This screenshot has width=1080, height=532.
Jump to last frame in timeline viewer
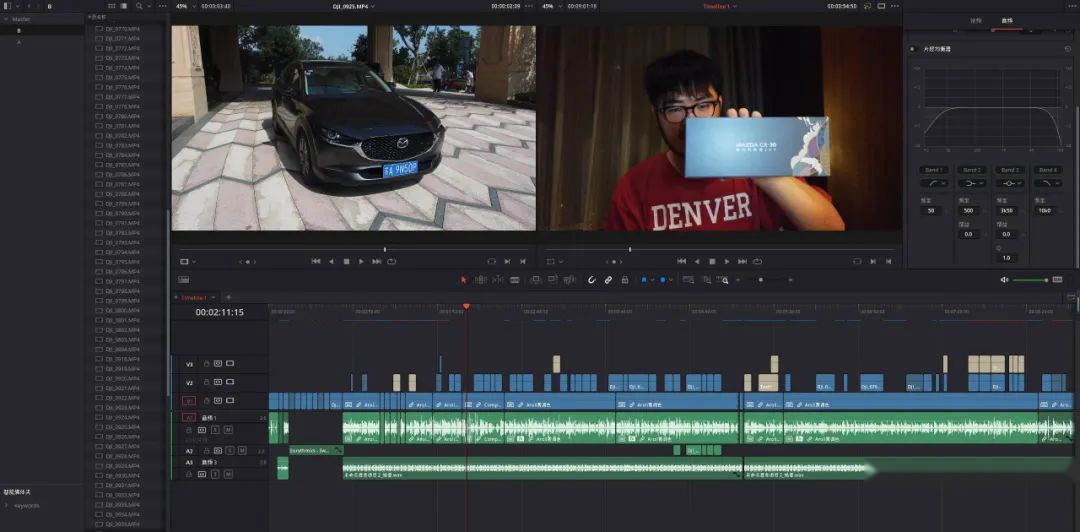tap(742, 261)
